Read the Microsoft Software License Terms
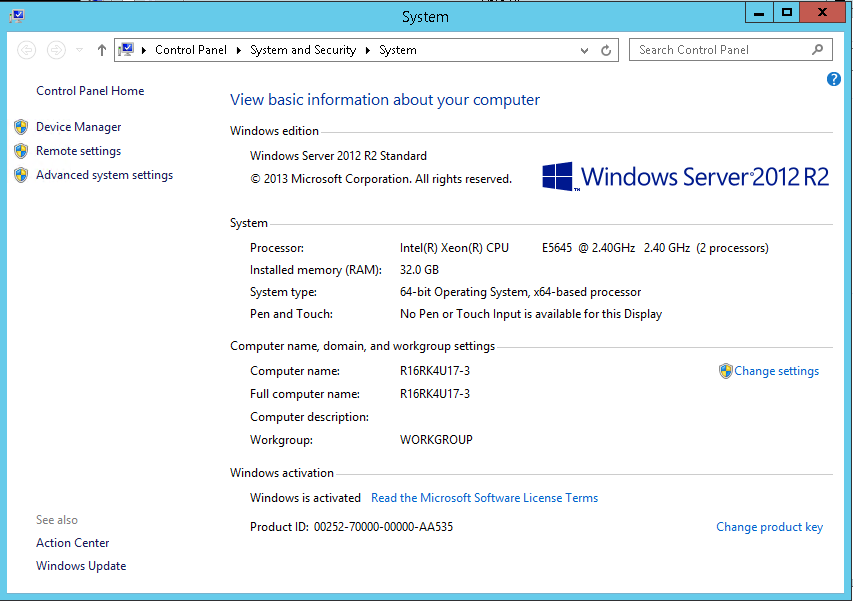The height and width of the screenshot is (601, 853). (484, 498)
